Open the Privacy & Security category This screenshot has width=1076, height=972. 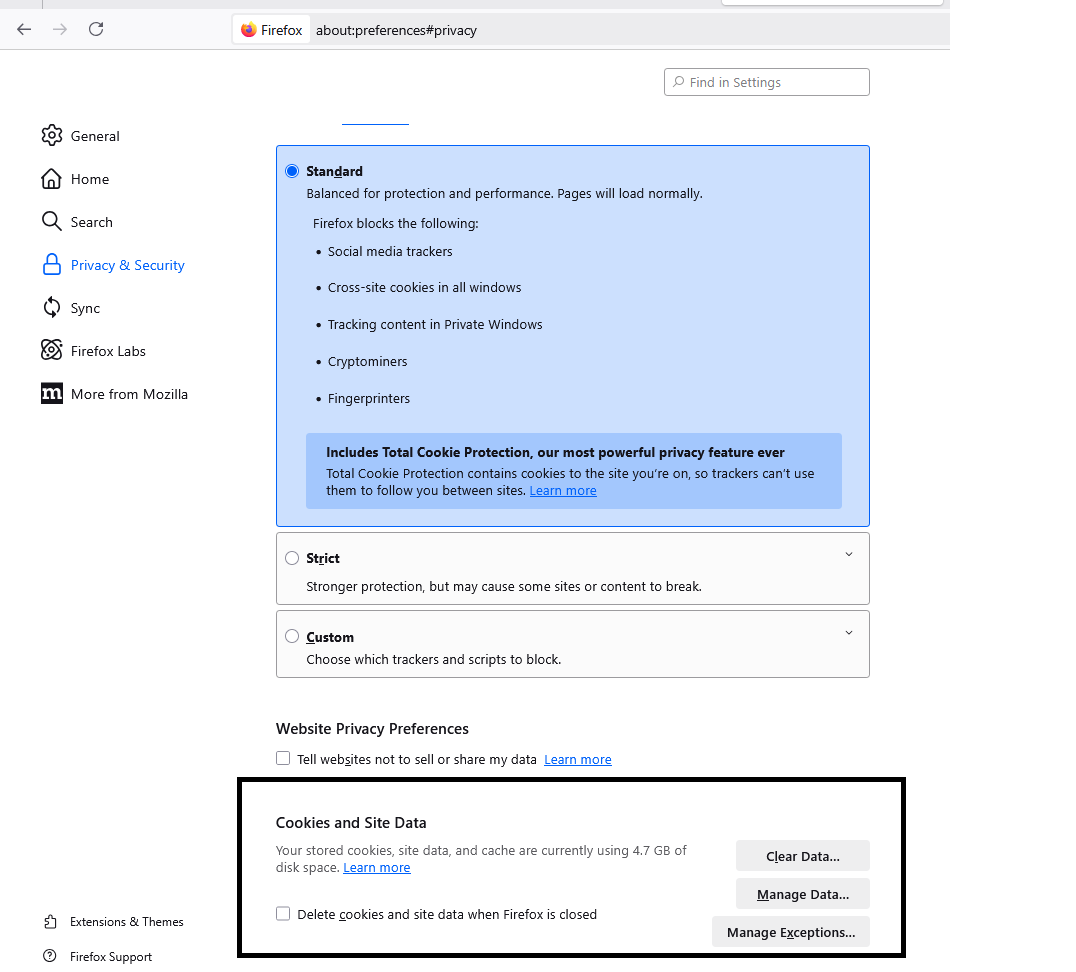tap(128, 266)
